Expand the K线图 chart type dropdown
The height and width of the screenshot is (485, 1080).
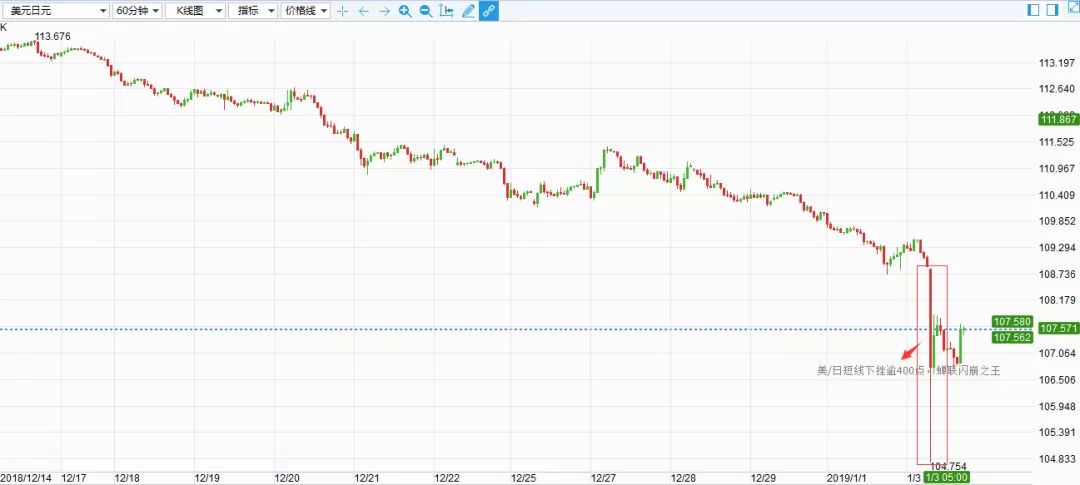195,11
